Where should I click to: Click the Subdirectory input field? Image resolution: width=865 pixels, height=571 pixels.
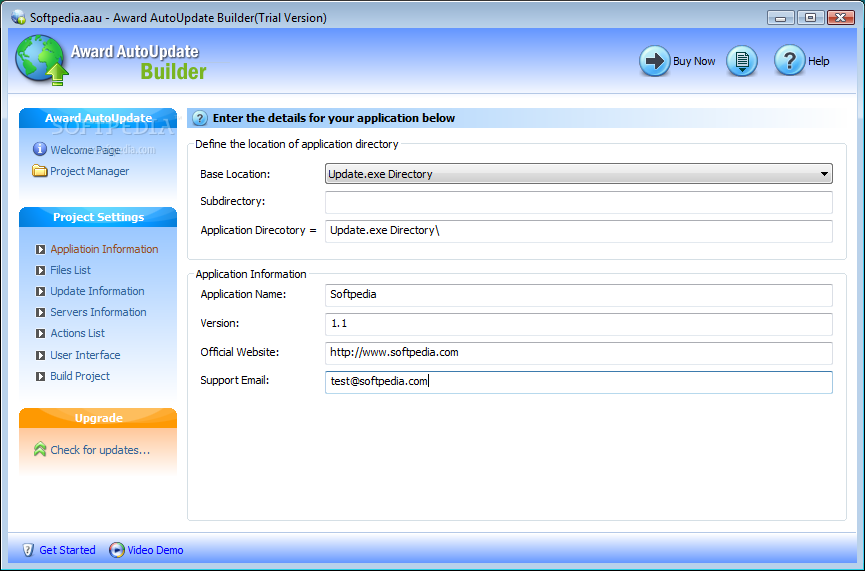pyautogui.click(x=579, y=202)
